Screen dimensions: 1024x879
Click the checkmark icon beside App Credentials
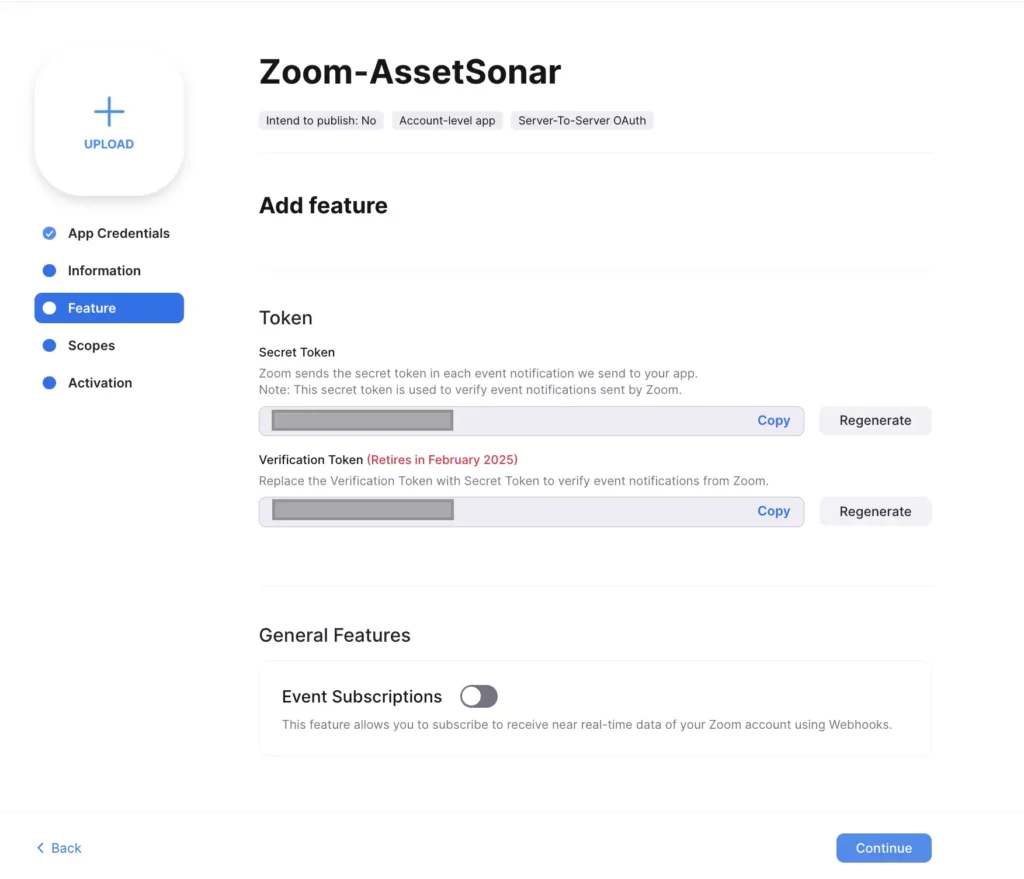click(49, 233)
